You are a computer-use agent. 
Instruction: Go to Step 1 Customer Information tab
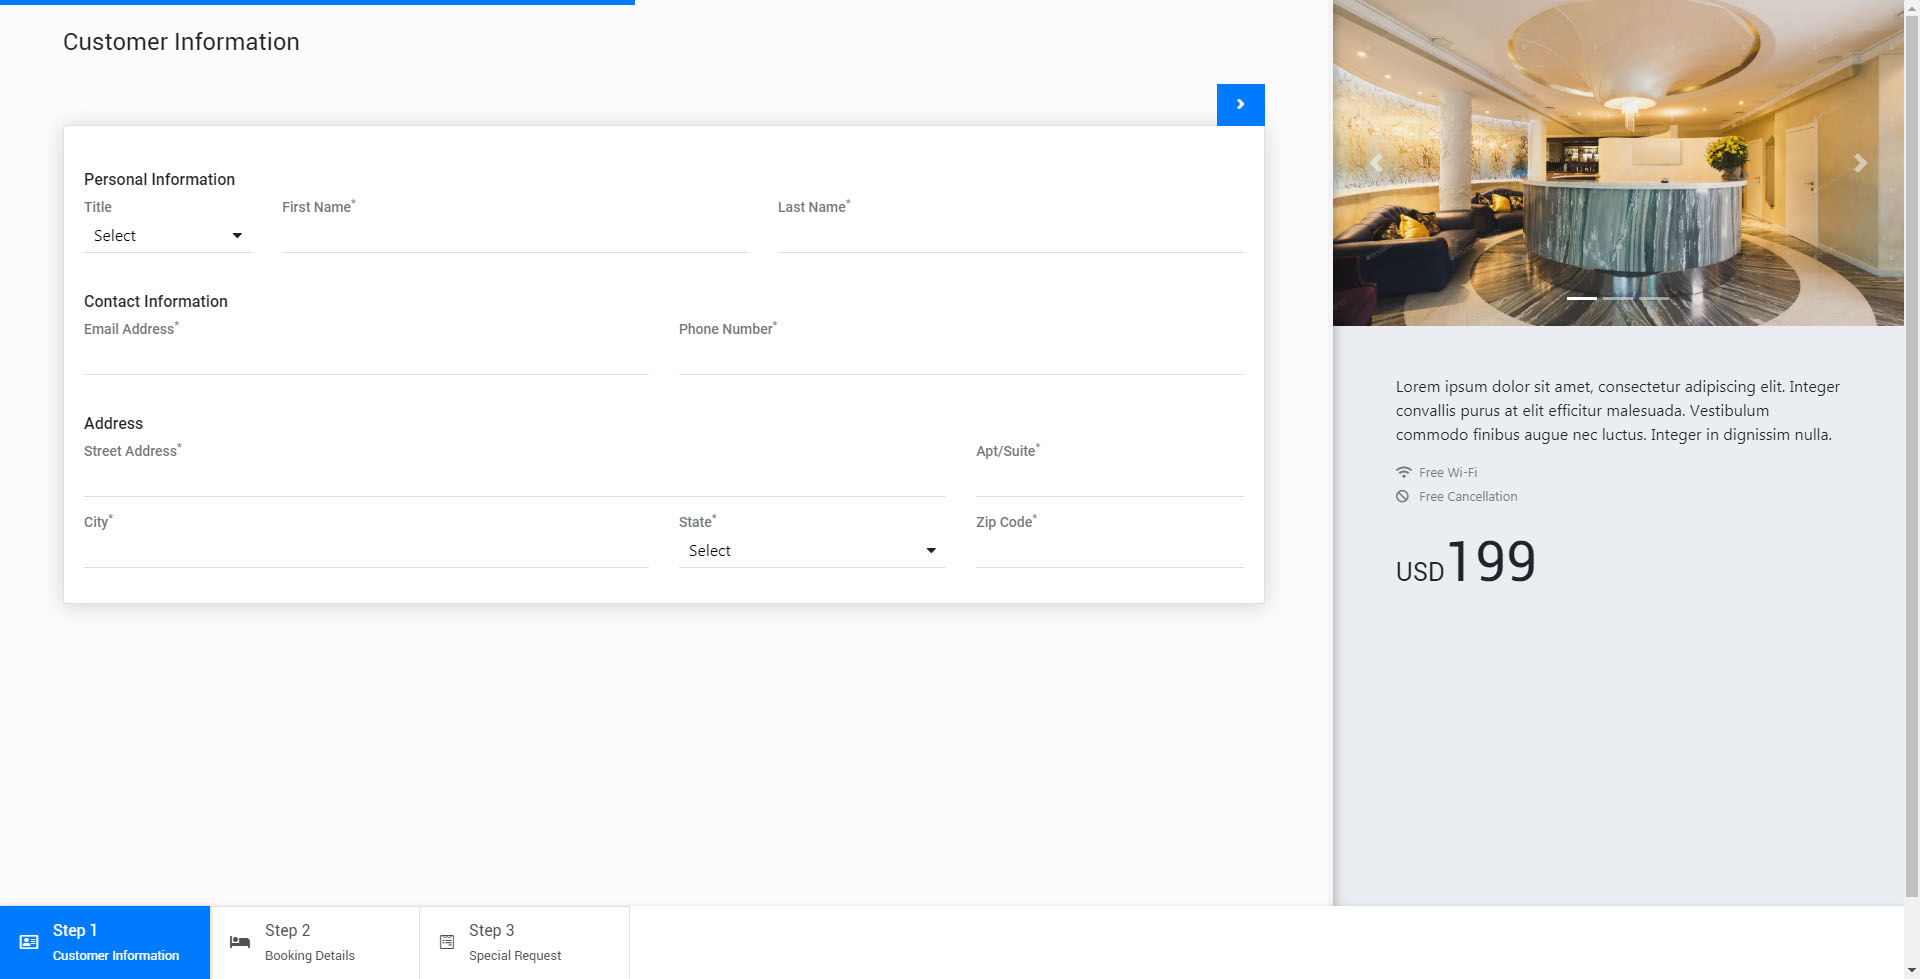(105, 943)
